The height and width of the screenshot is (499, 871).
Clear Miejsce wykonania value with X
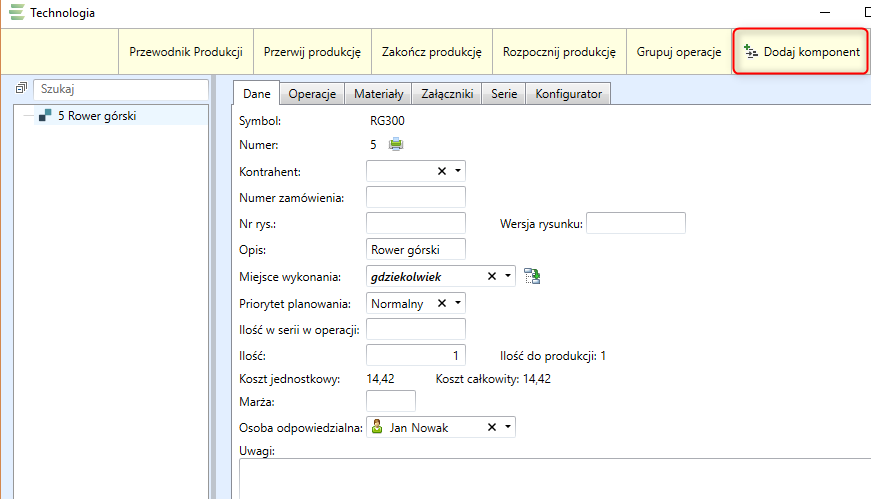(x=492, y=276)
